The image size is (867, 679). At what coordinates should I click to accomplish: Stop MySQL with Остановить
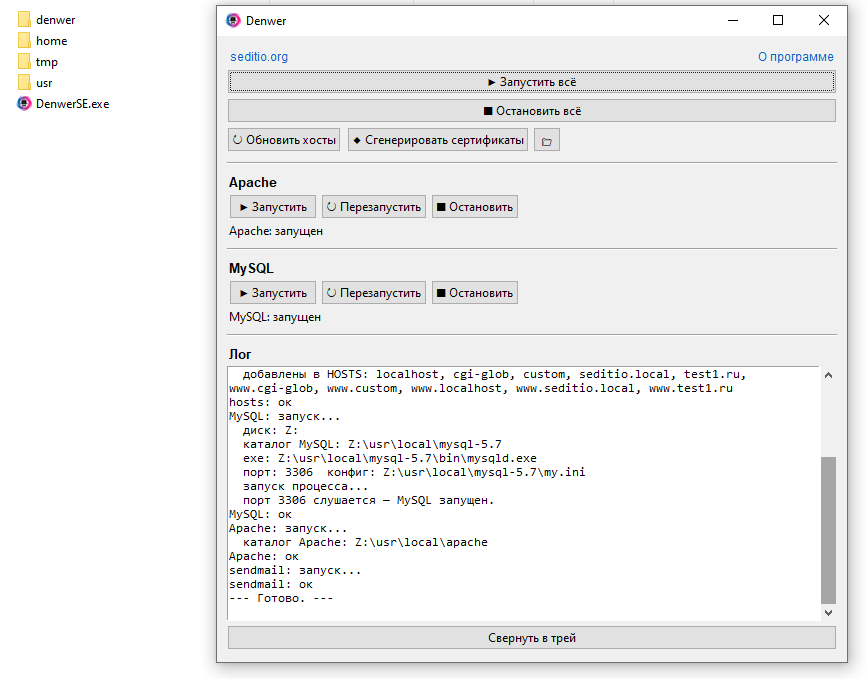click(x=474, y=293)
